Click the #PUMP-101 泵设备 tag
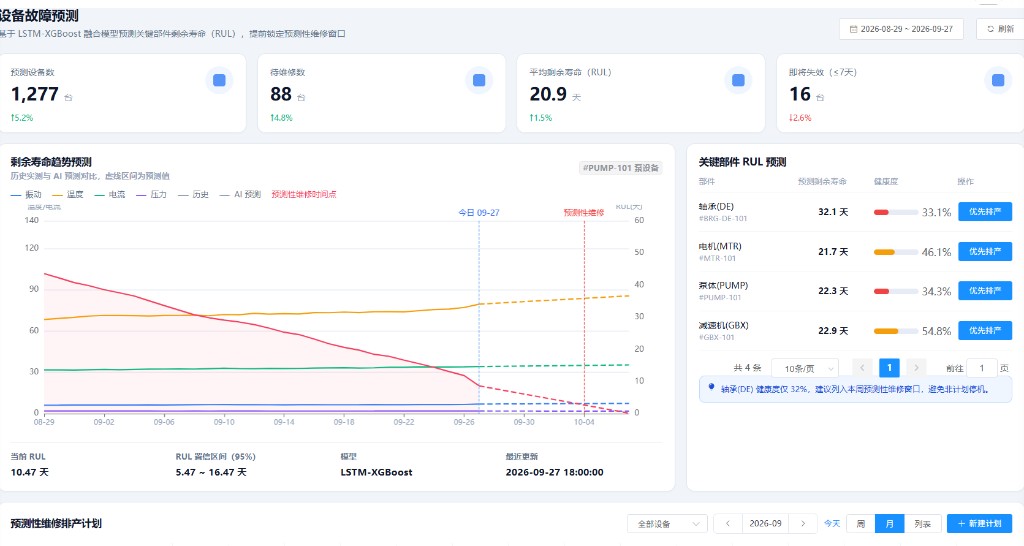 point(620,168)
